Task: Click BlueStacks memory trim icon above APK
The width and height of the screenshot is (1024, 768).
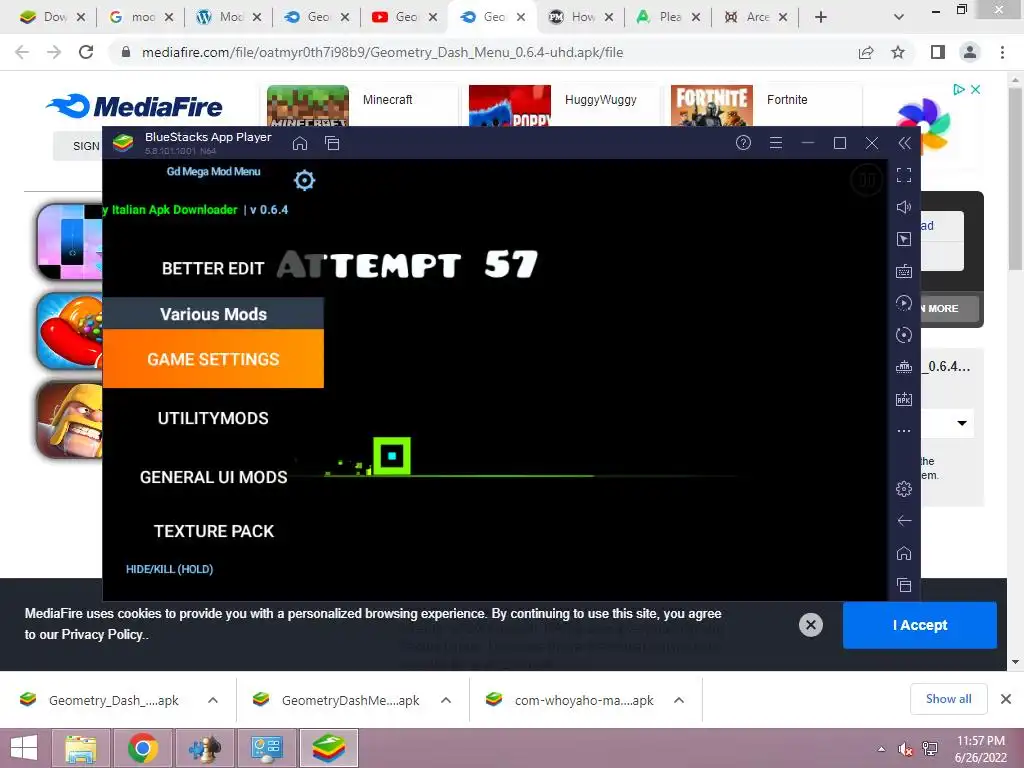Action: click(x=904, y=367)
